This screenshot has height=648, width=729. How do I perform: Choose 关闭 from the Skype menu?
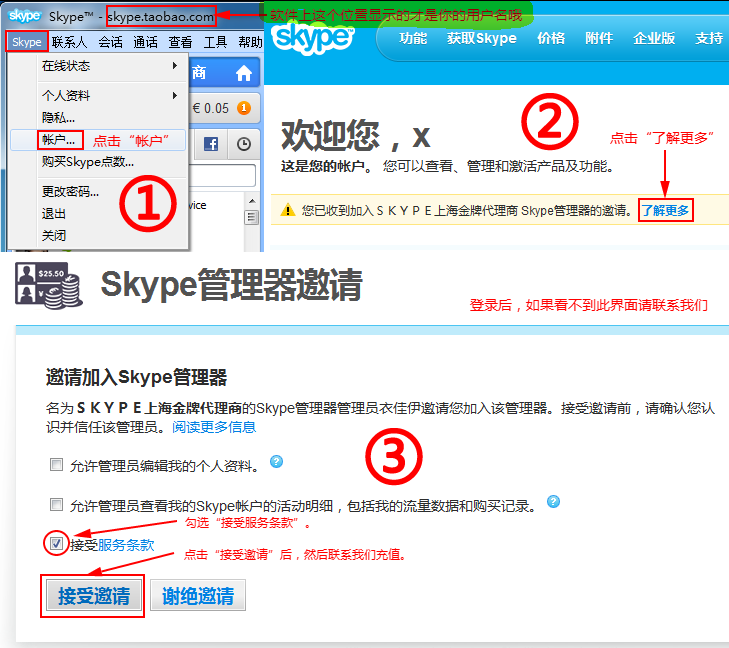98,235
